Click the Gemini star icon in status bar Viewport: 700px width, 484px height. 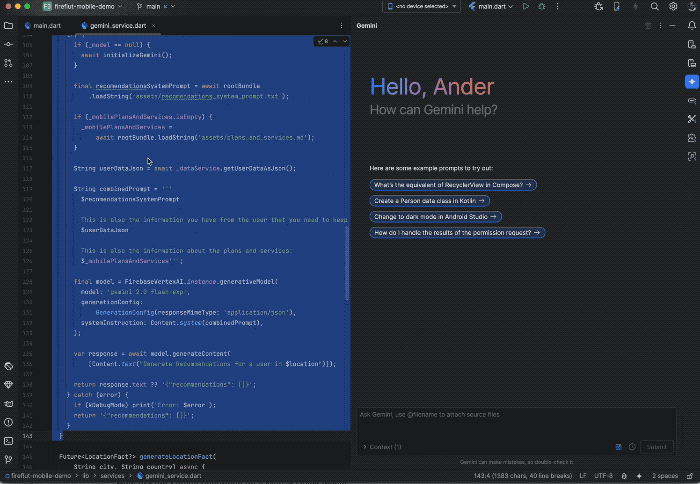click(x=639, y=476)
